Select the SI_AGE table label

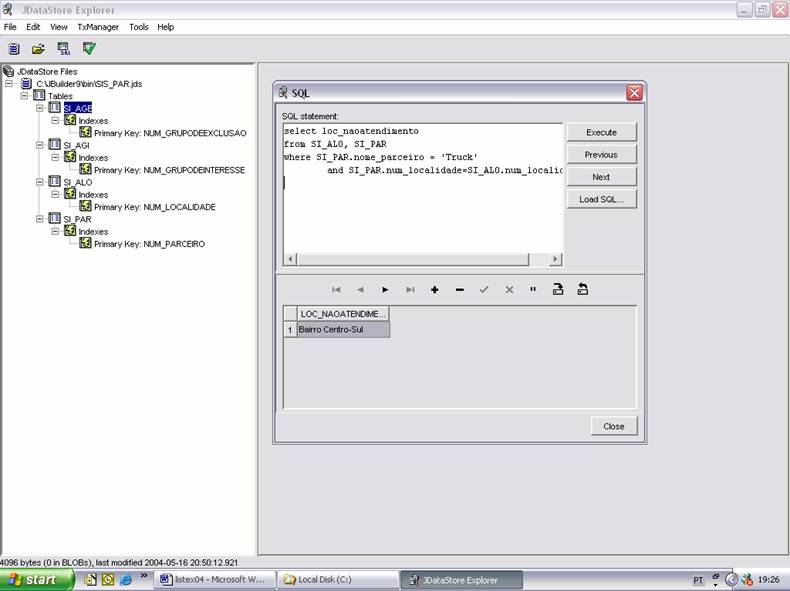(78, 108)
